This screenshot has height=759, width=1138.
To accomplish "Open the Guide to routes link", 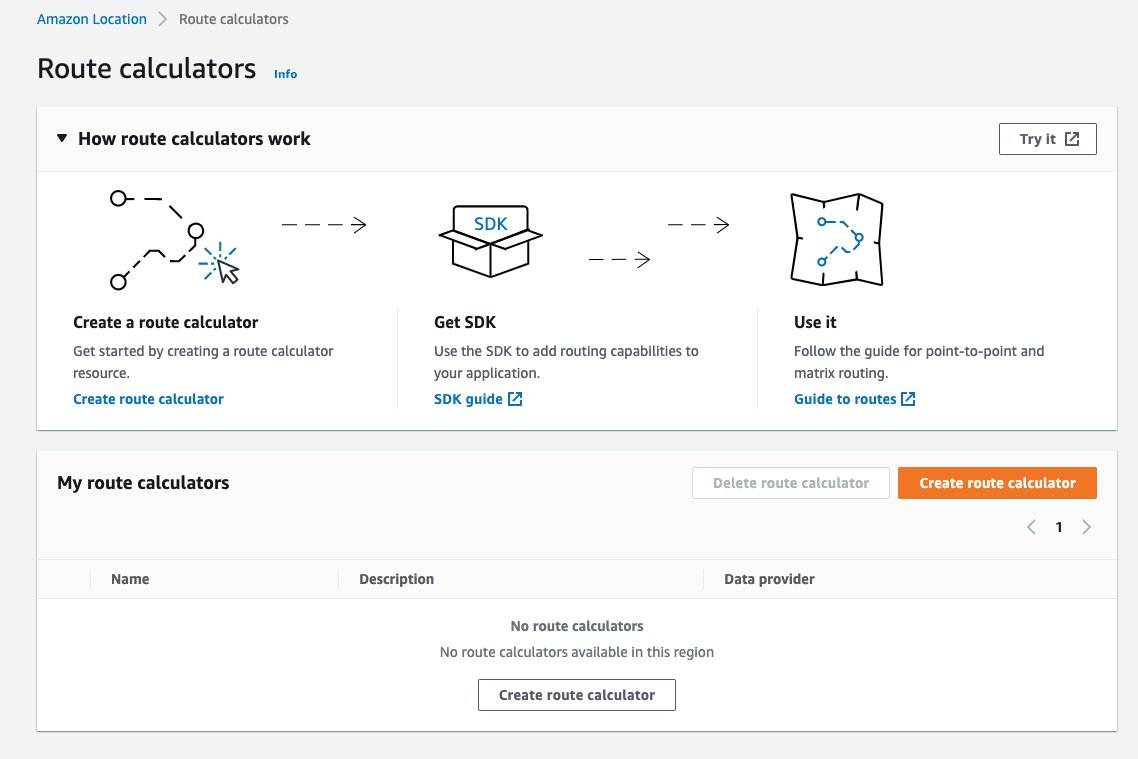I will 845,399.
